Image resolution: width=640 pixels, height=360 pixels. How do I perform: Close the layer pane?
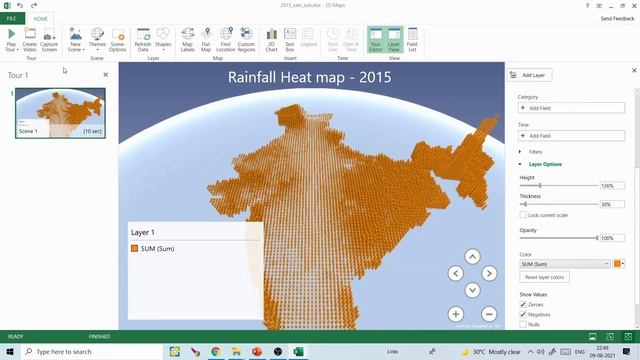(x=634, y=70)
